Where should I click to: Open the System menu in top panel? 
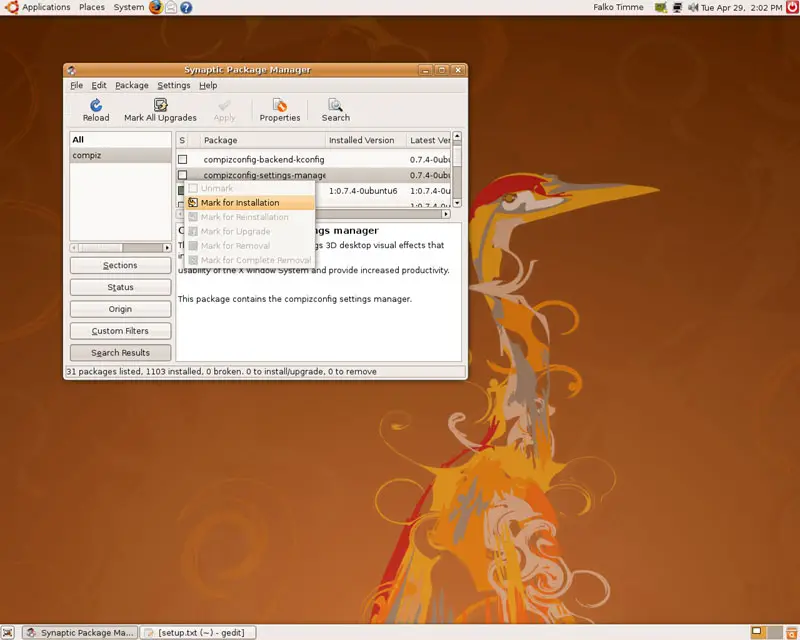click(129, 7)
